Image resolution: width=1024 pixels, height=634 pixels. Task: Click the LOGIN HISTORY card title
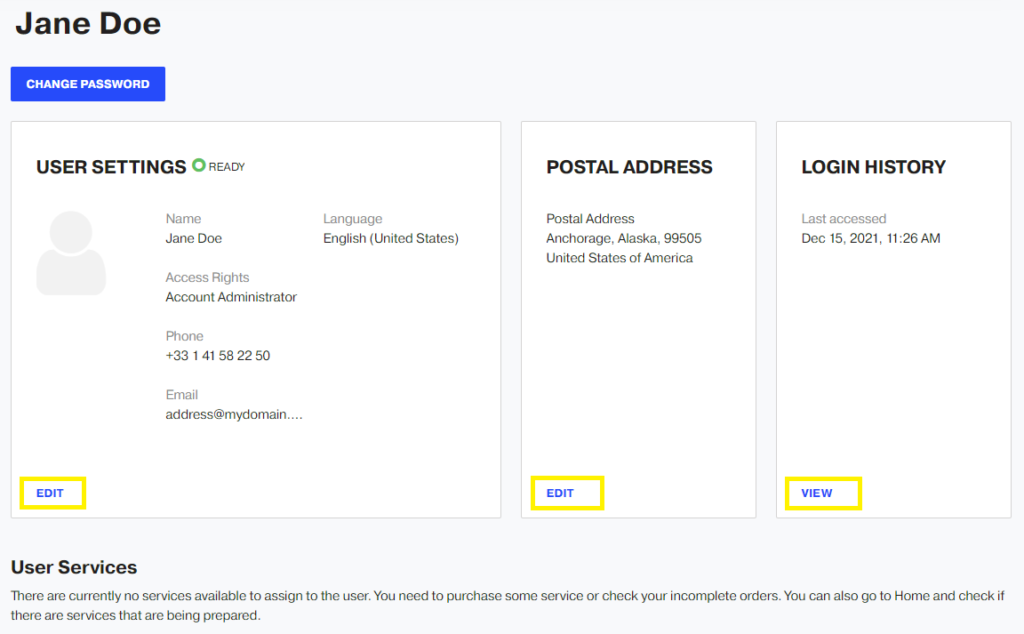873,167
